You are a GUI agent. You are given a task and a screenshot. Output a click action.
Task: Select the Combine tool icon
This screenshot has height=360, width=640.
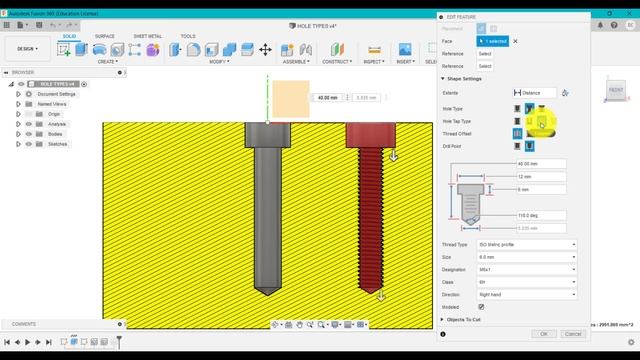[229, 50]
